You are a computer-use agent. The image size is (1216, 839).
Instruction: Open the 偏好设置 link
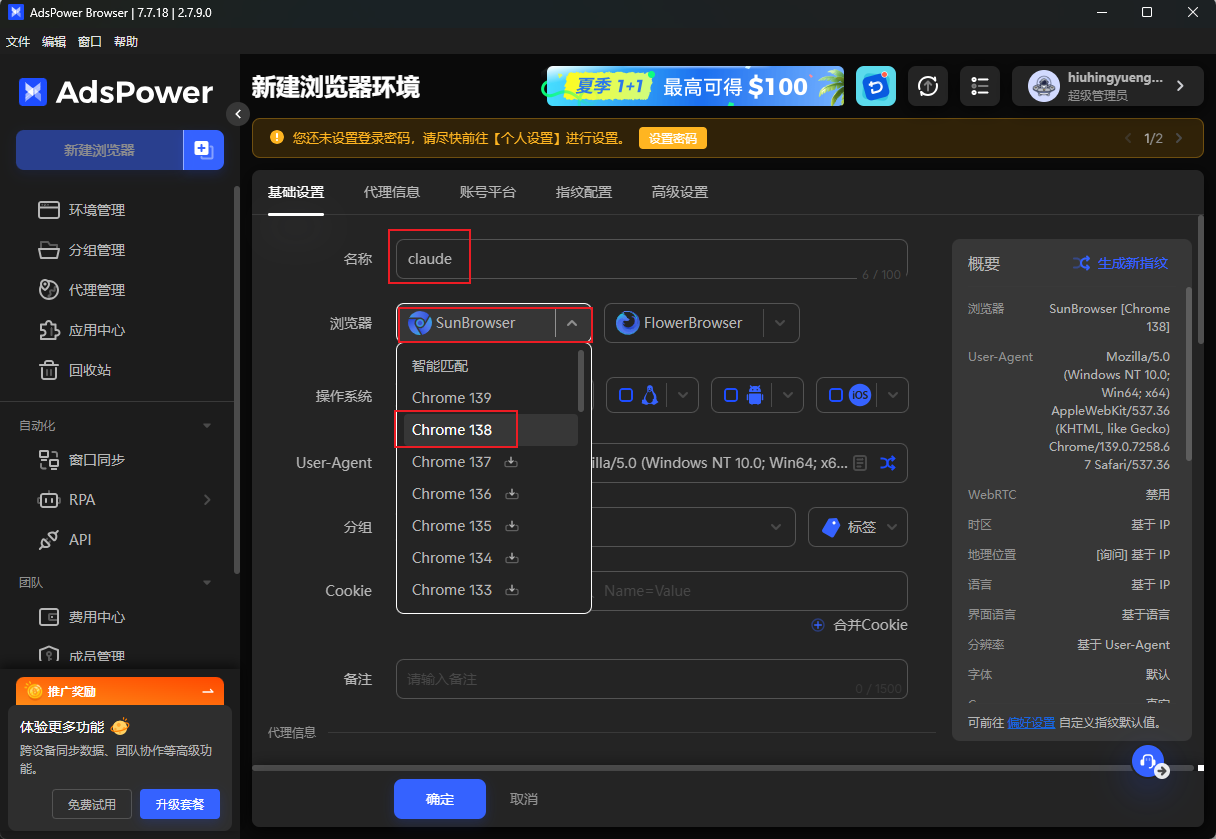point(1031,722)
